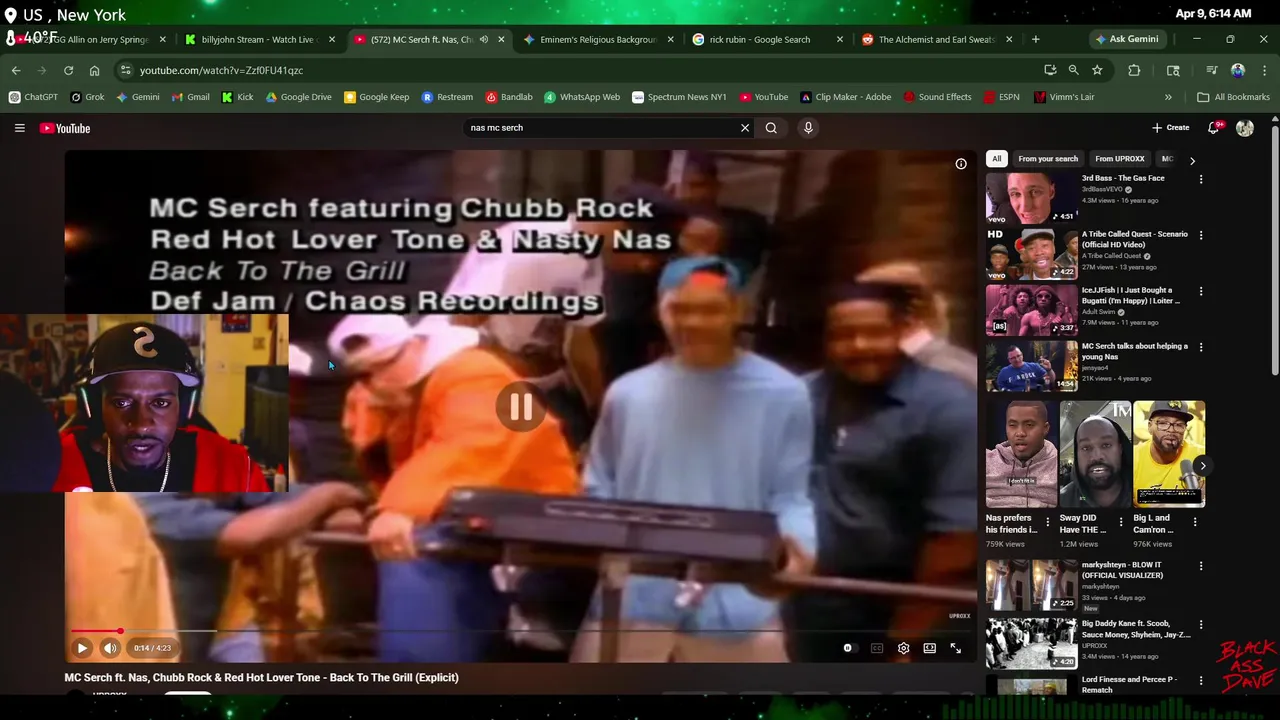Open the Clip Maker - Adobe bookmark
The width and height of the screenshot is (1280, 720).
[846, 97]
